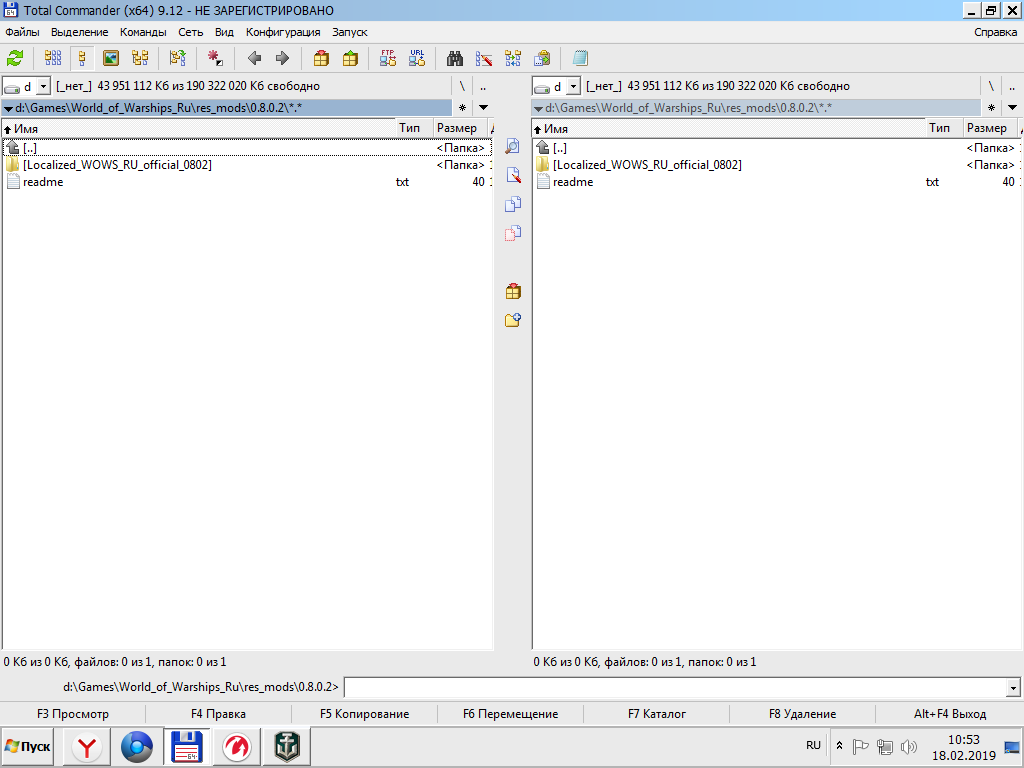1024x768 pixels.
Task: Click the green Refresh icon in toolbar
Action: click(15, 59)
